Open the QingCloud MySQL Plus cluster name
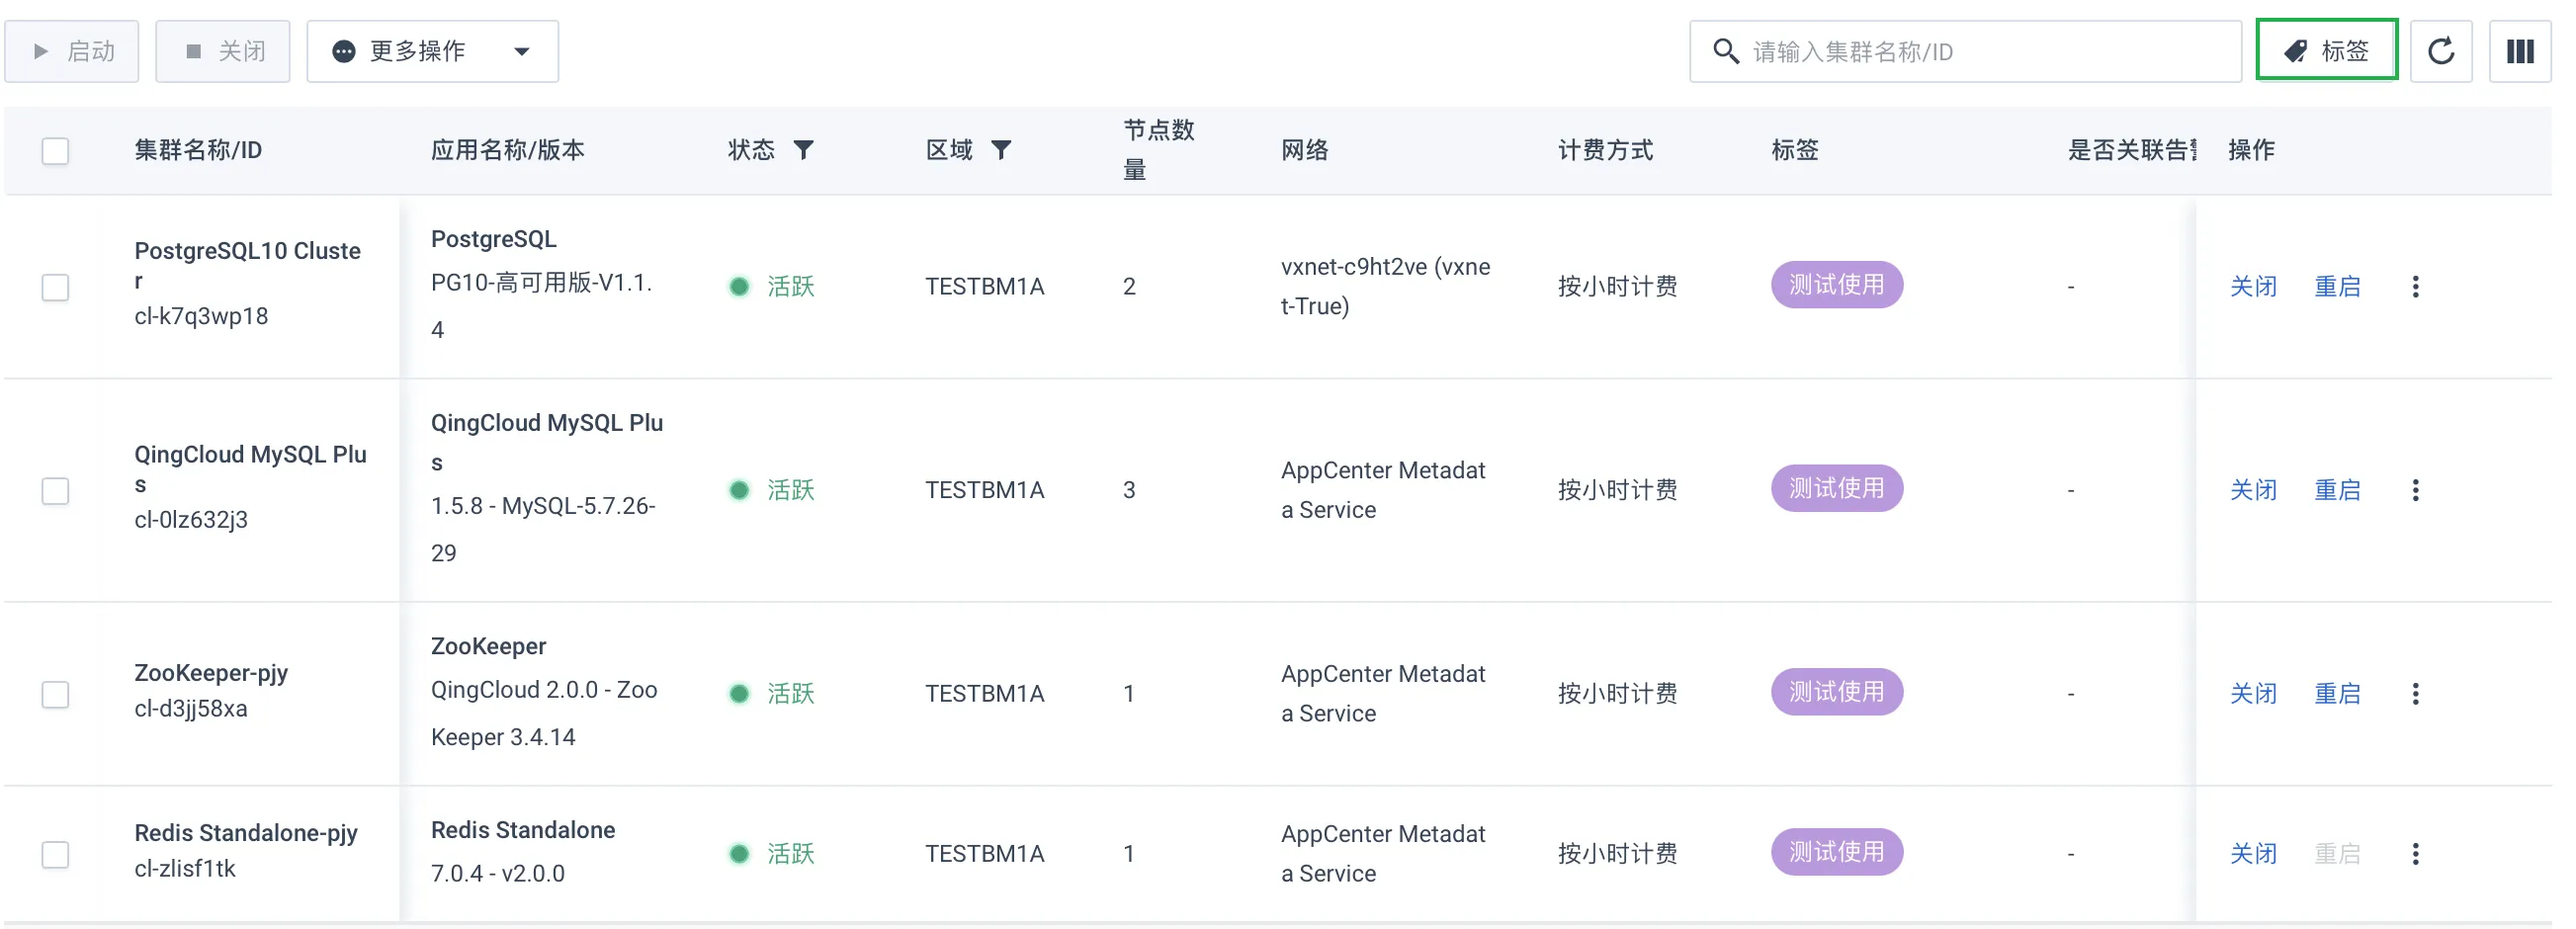 pyautogui.click(x=250, y=468)
